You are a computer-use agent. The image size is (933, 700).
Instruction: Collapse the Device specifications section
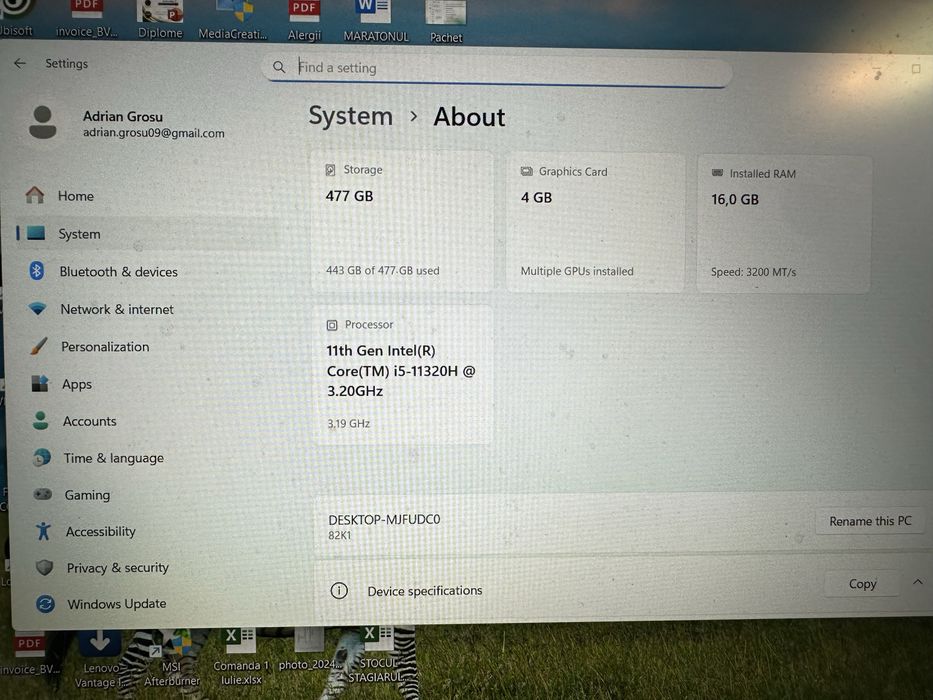coord(918,582)
